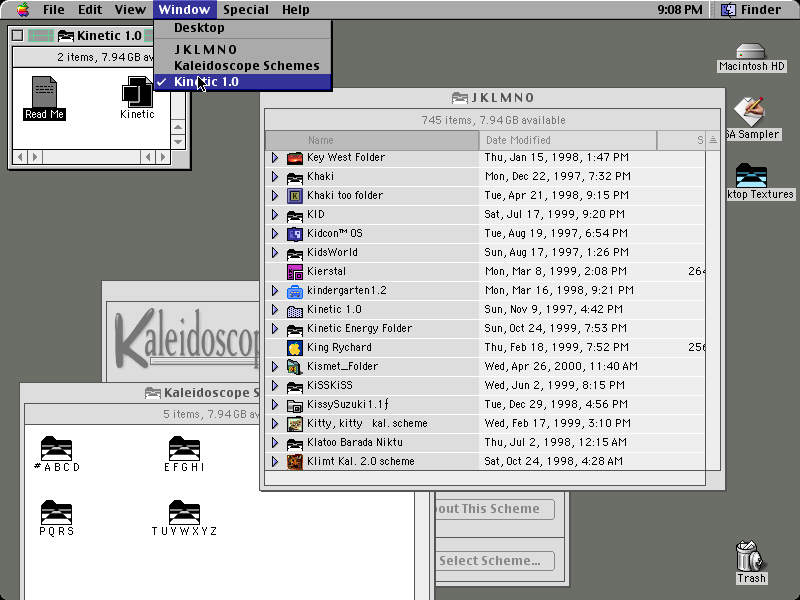Click the KissySuzuki1.1 folder icon
800x600 pixels.
(295, 405)
